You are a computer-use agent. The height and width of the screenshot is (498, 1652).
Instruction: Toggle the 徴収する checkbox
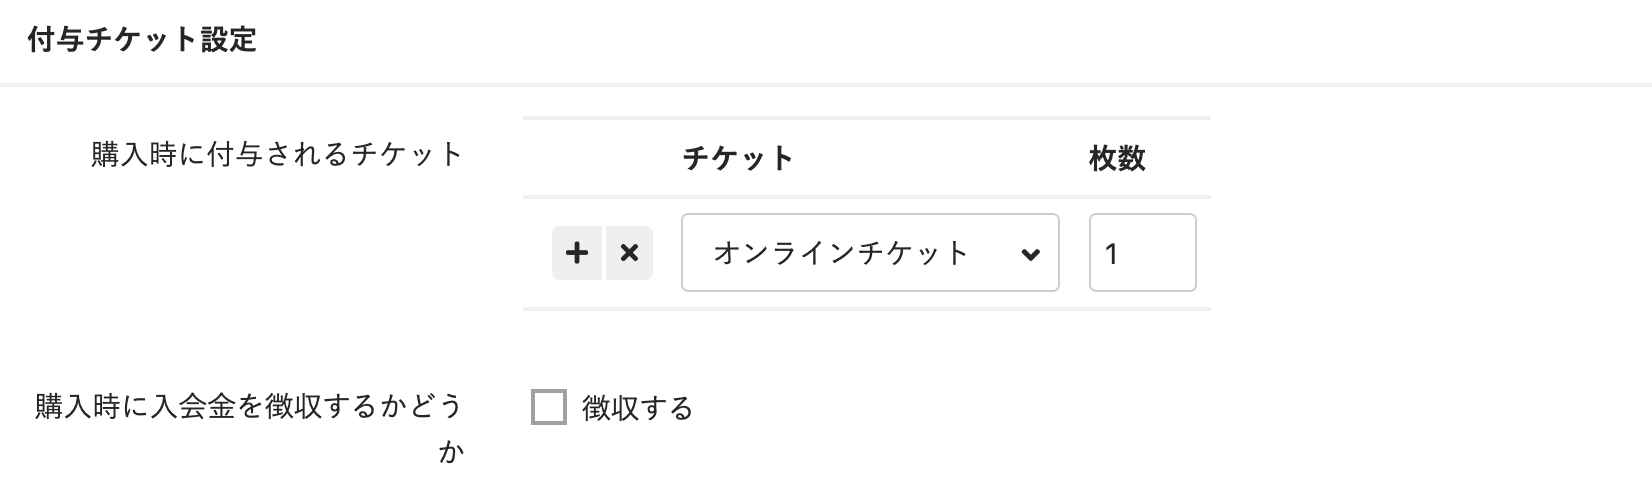point(549,408)
